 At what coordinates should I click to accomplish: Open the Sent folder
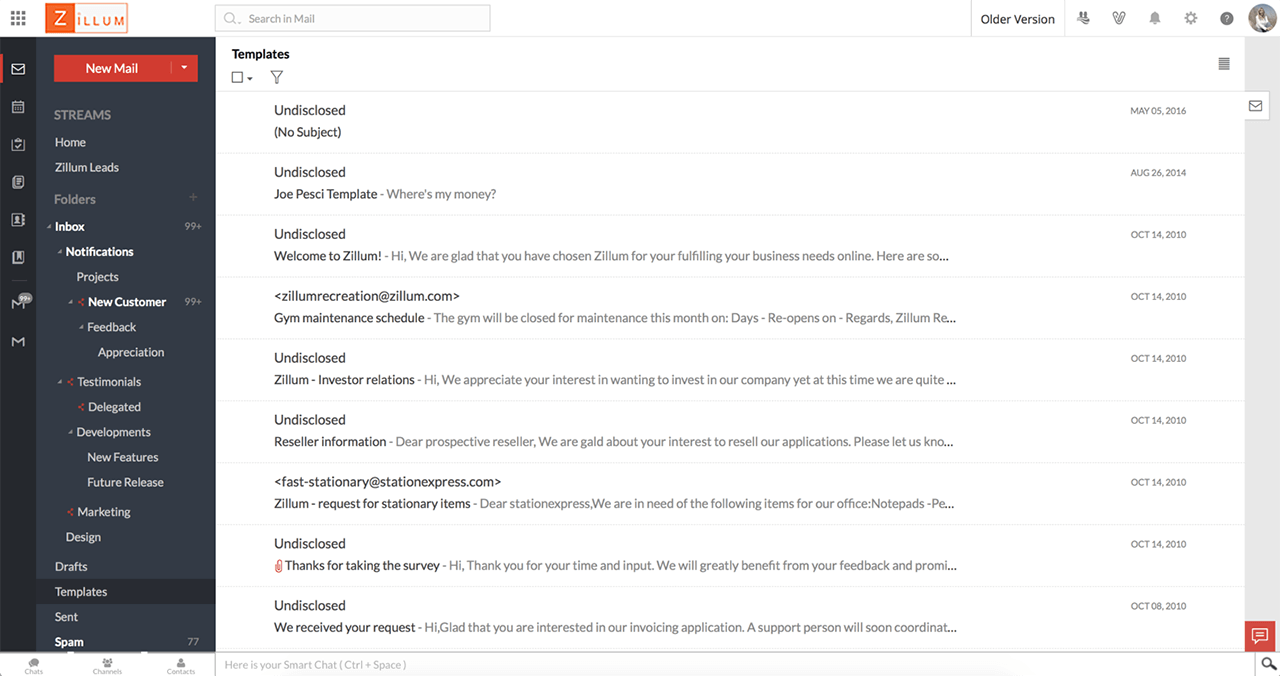click(66, 617)
